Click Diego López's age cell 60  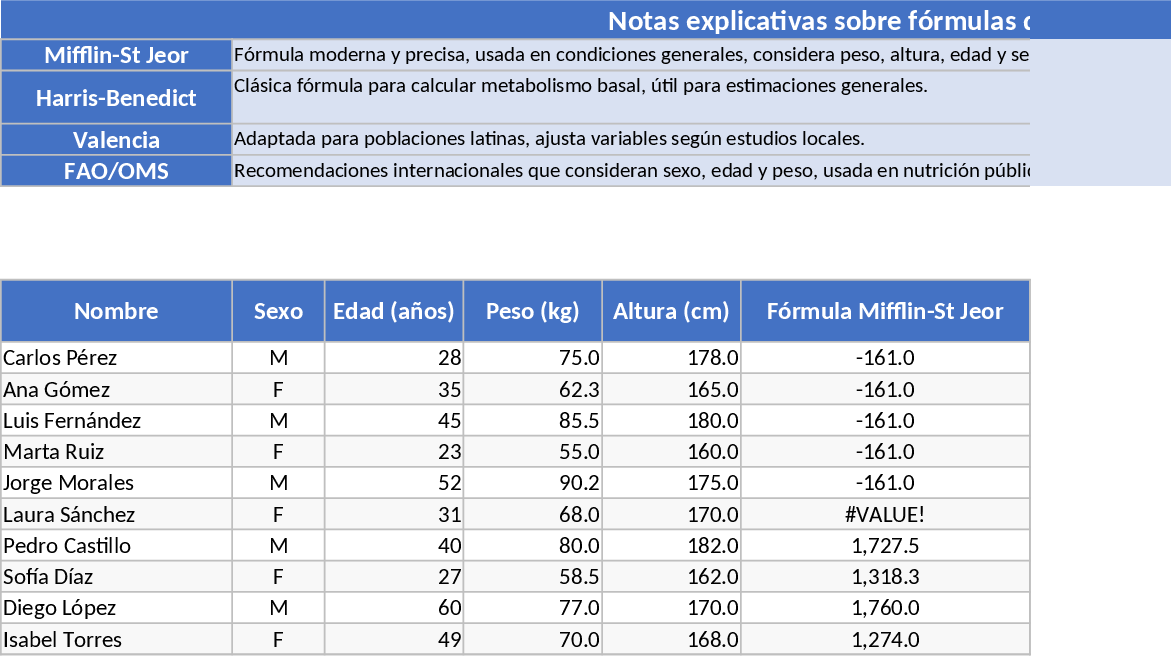click(394, 608)
